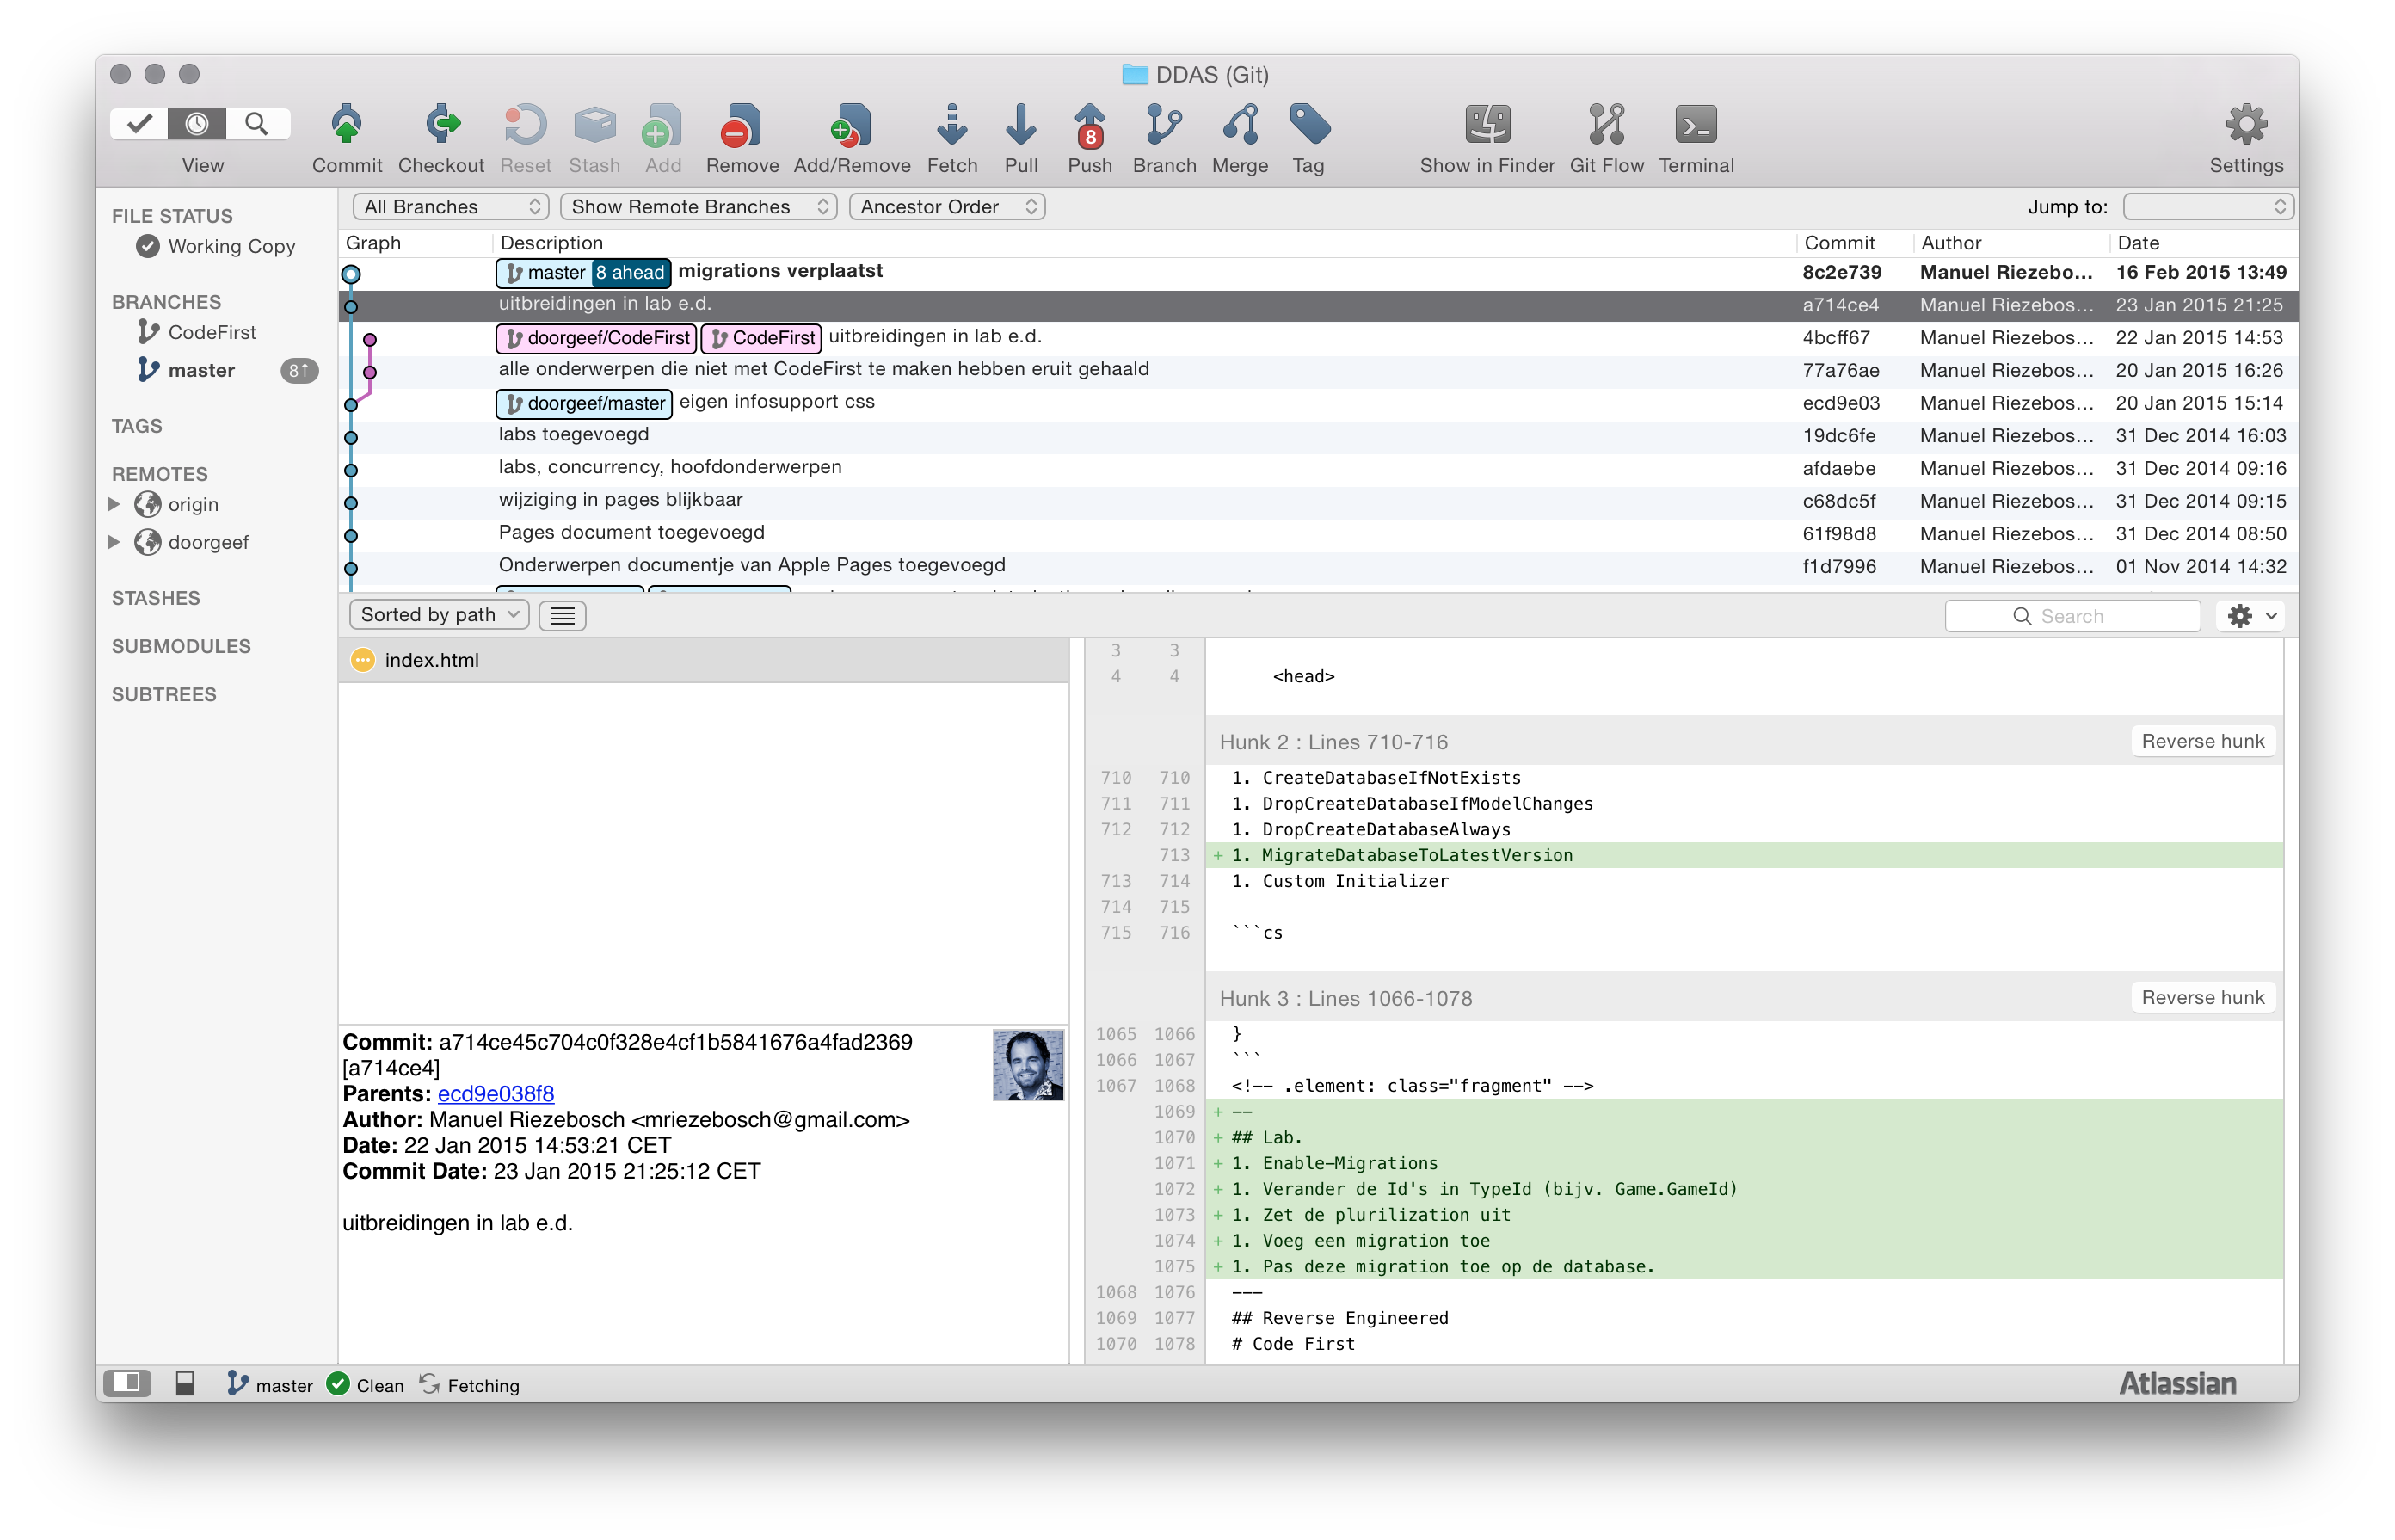Select commit 'labs toegevoegd'
This screenshot has height=1540, width=2395.
(1318, 435)
